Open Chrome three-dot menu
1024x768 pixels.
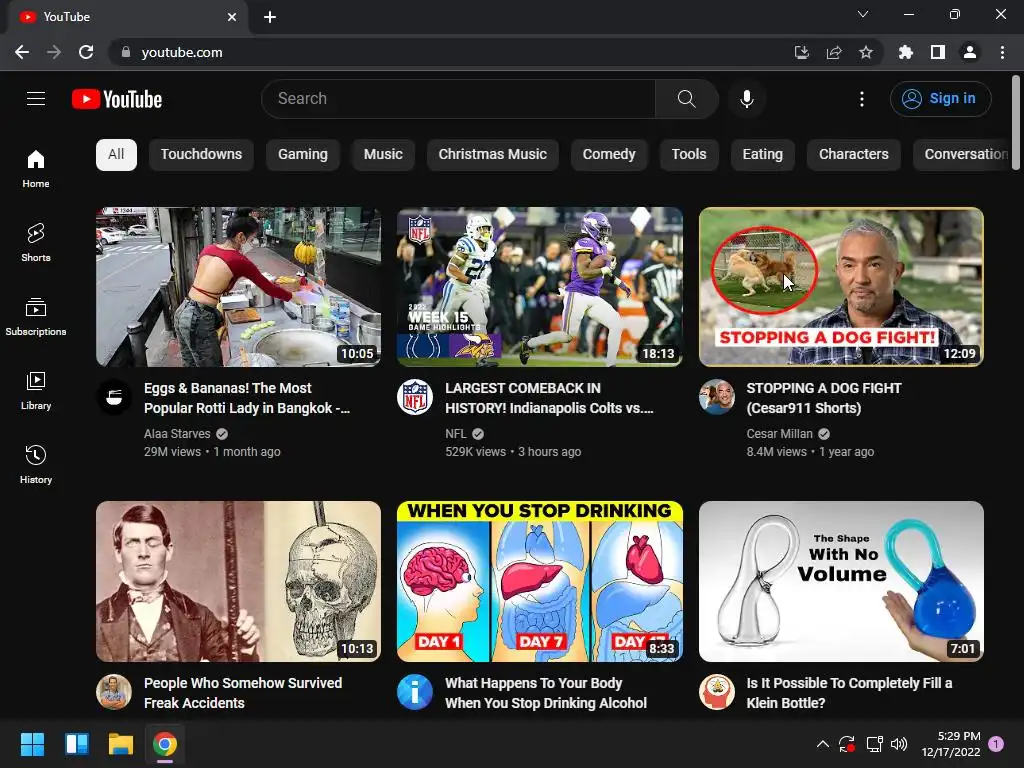point(1002,52)
